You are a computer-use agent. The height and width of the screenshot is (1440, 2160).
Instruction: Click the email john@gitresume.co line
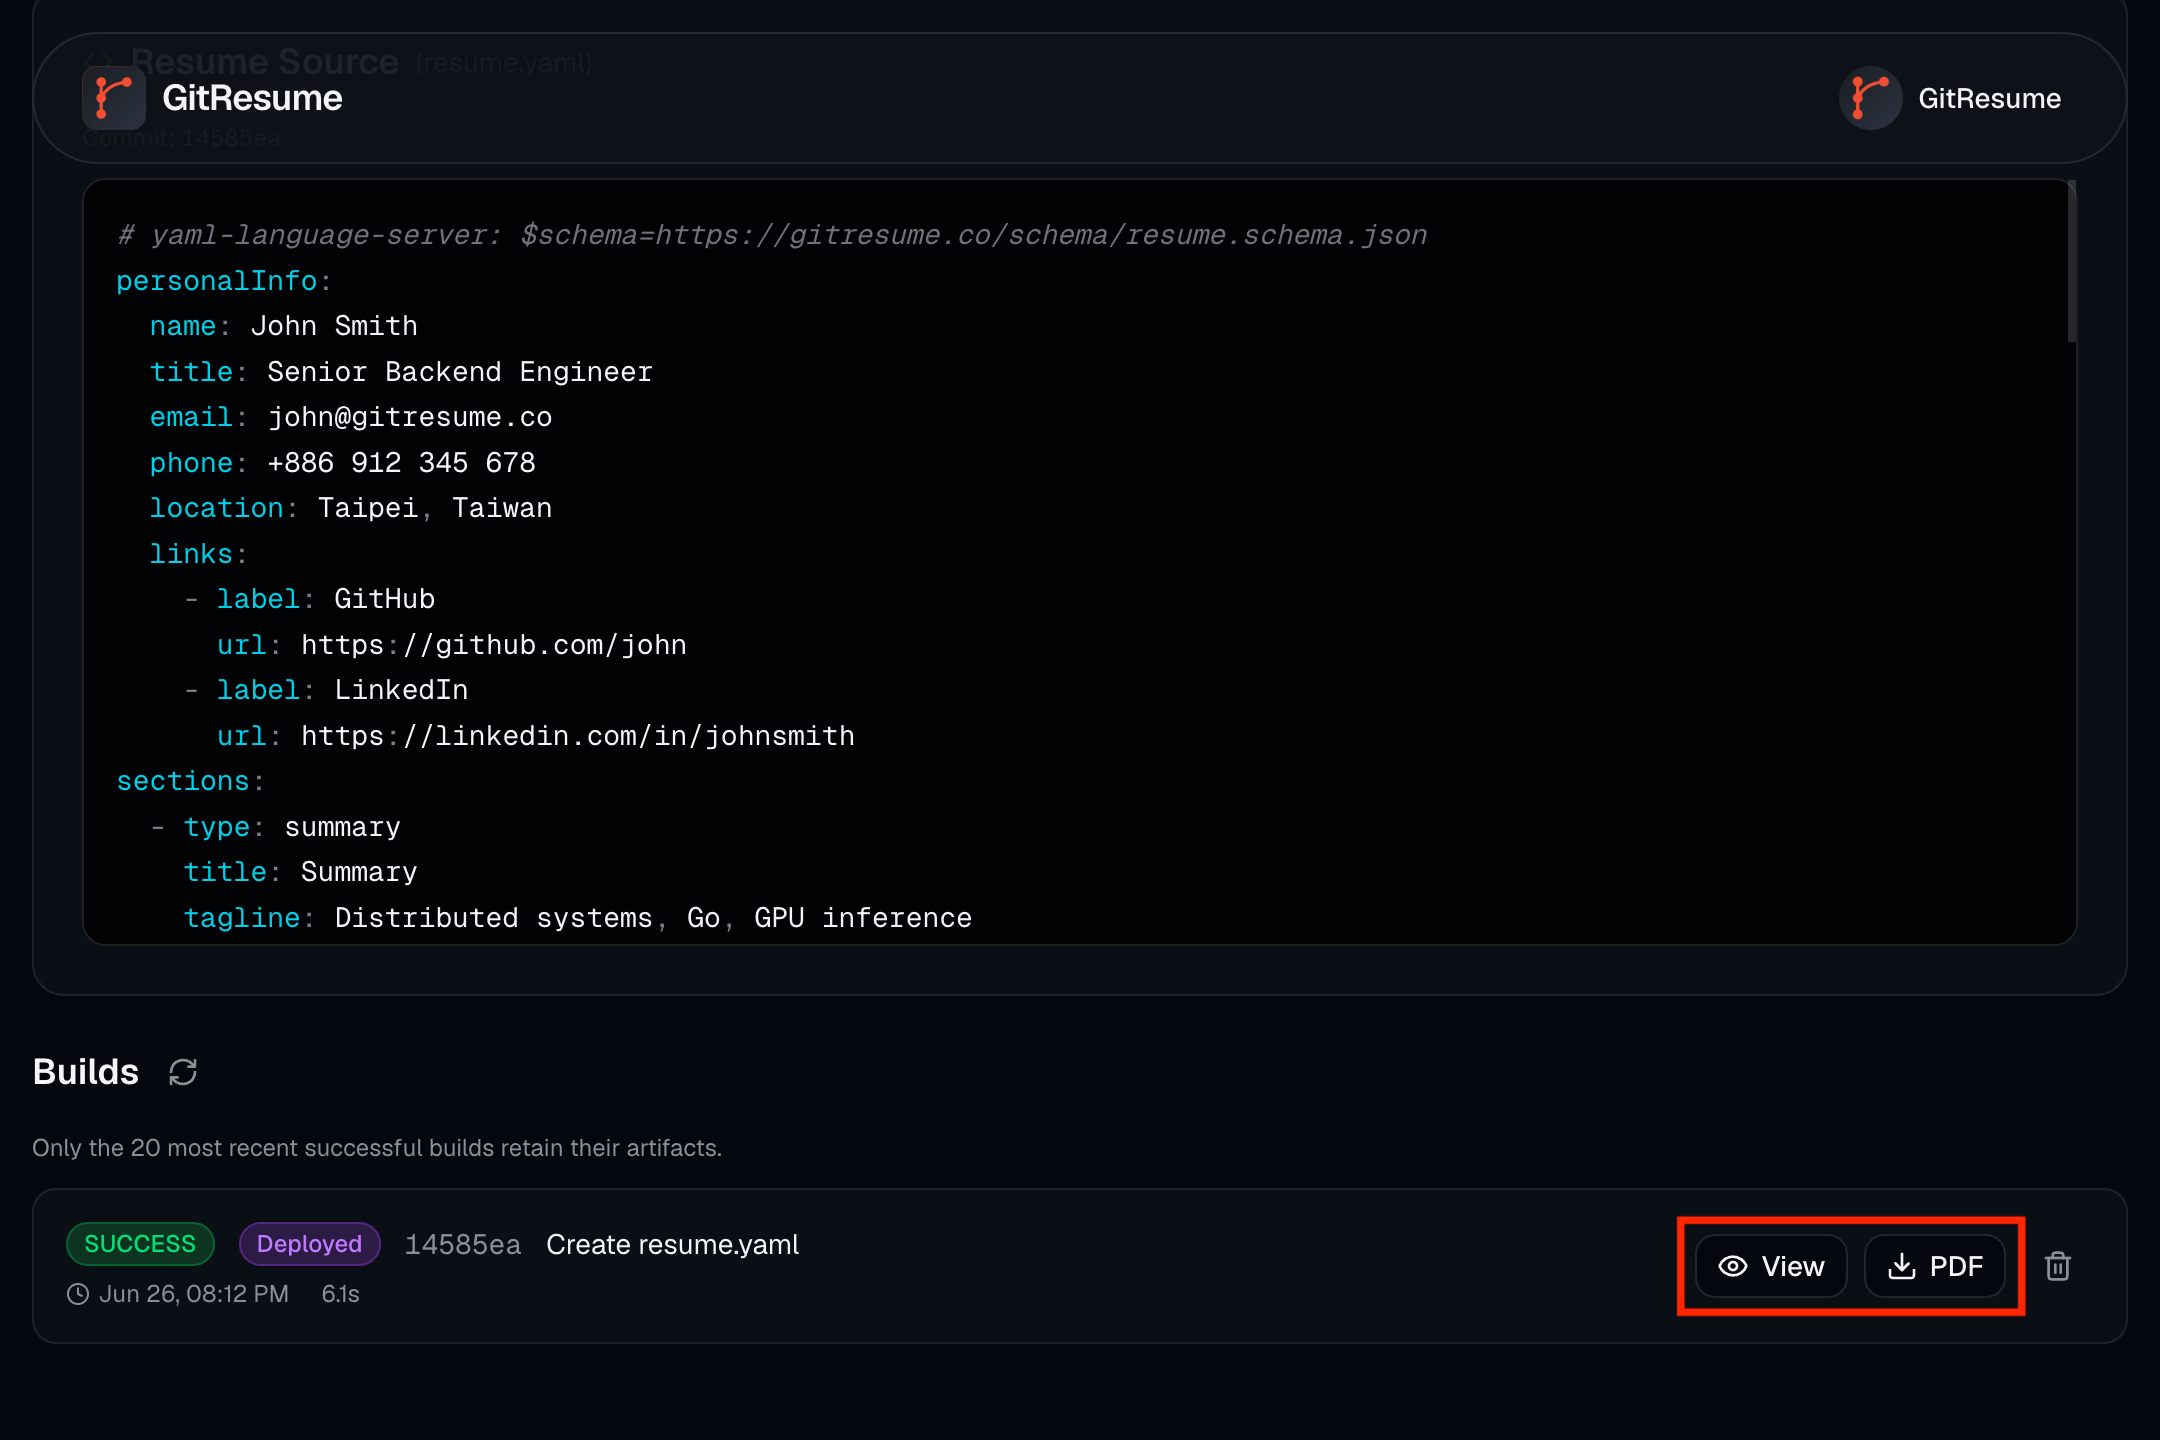pos(351,417)
